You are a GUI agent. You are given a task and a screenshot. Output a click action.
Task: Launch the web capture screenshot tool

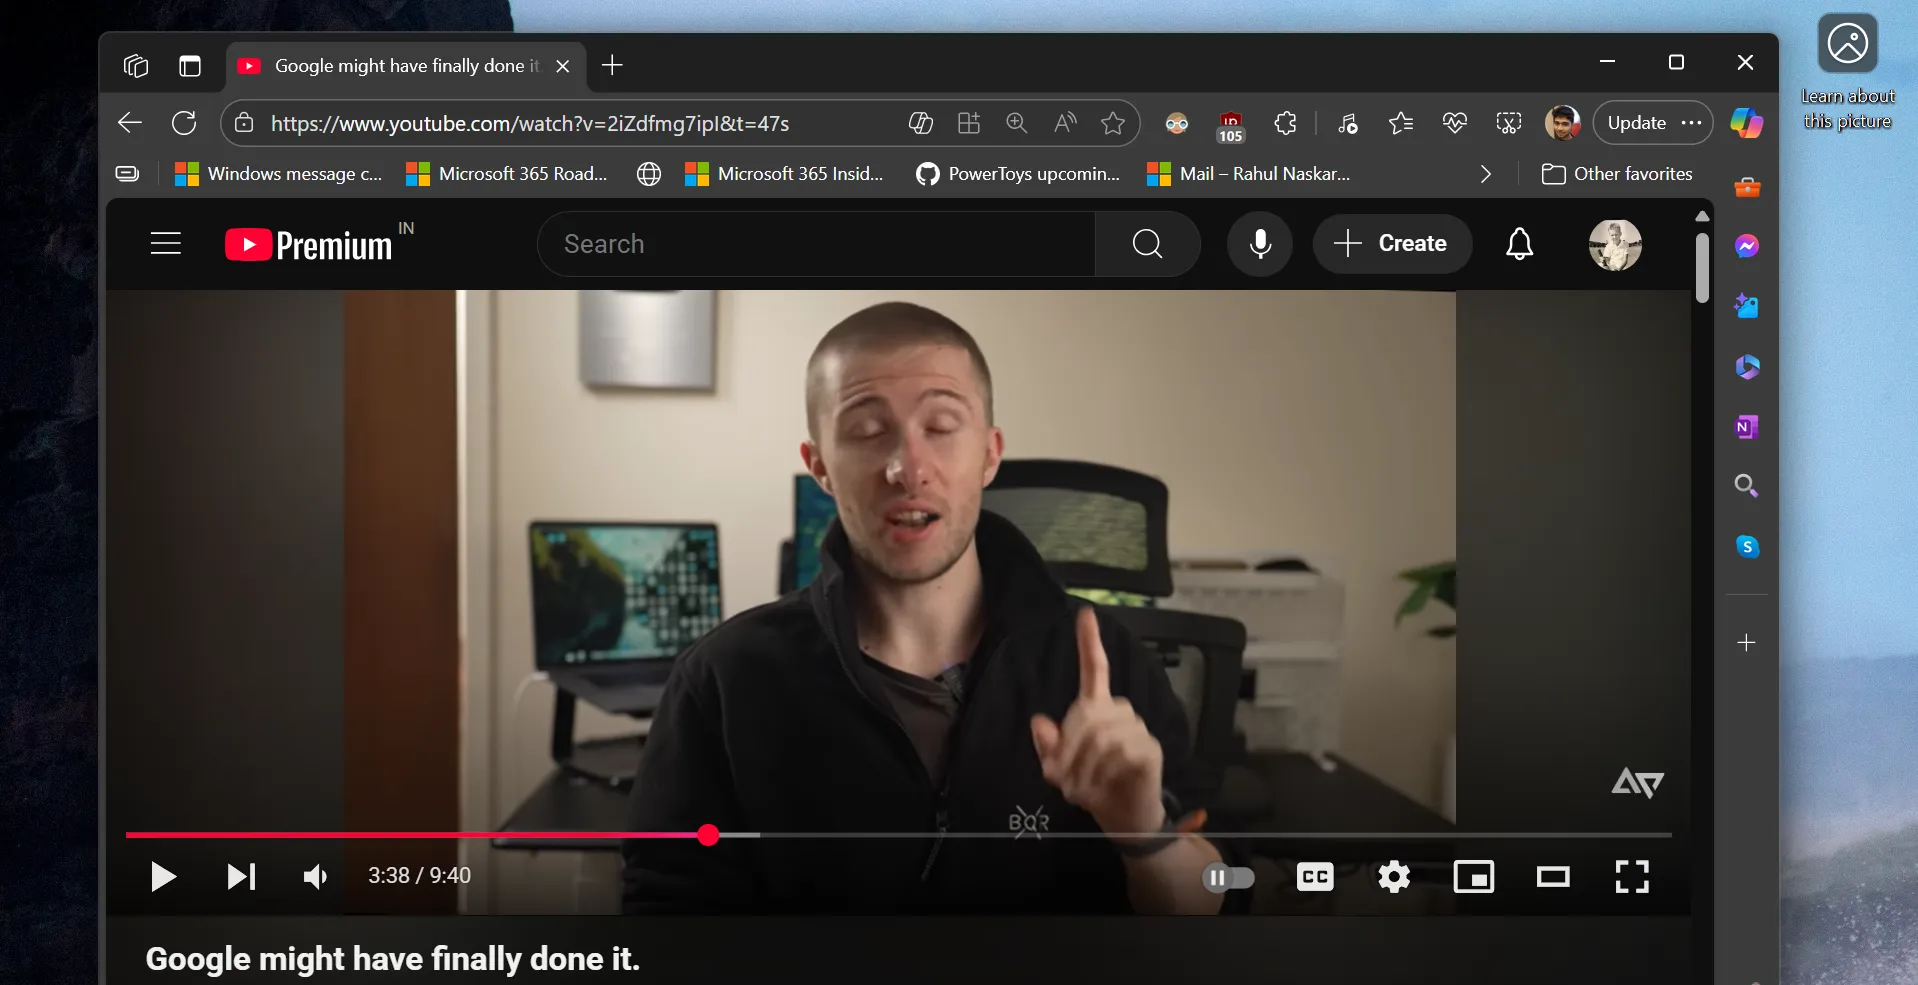click(1508, 123)
